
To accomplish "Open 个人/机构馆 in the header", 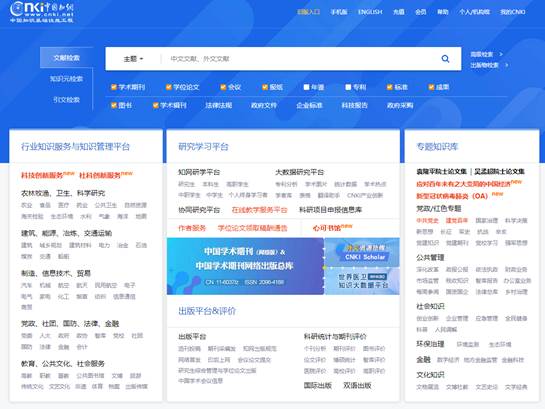I will [474, 12].
